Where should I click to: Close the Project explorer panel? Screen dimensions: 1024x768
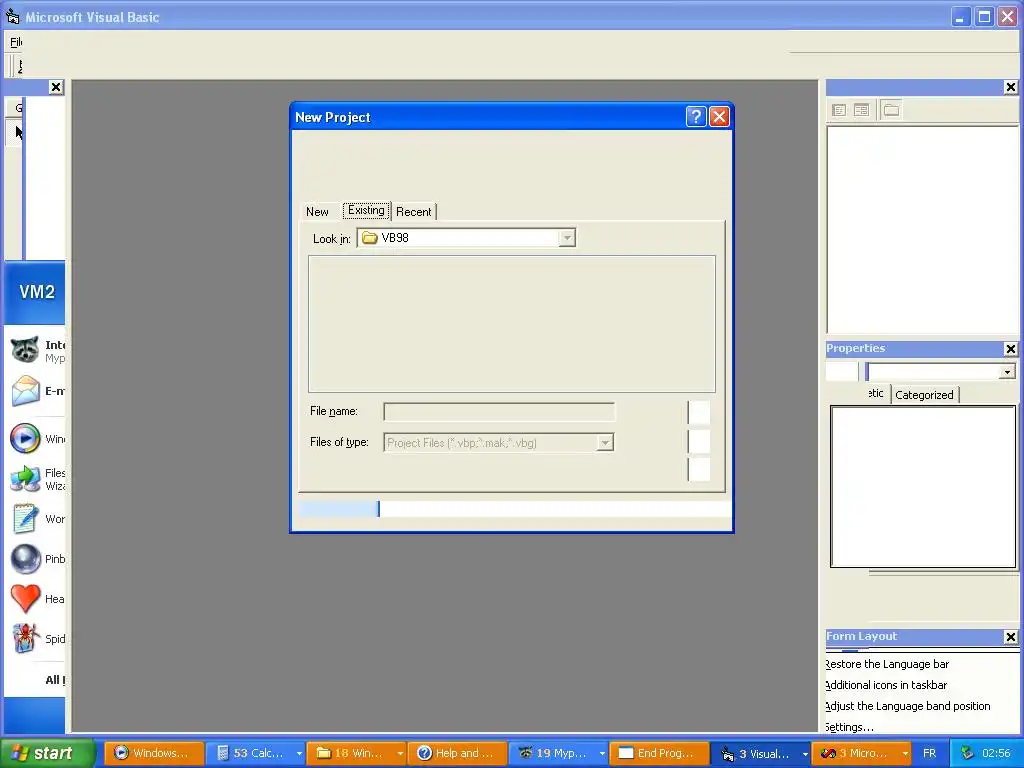1010,87
